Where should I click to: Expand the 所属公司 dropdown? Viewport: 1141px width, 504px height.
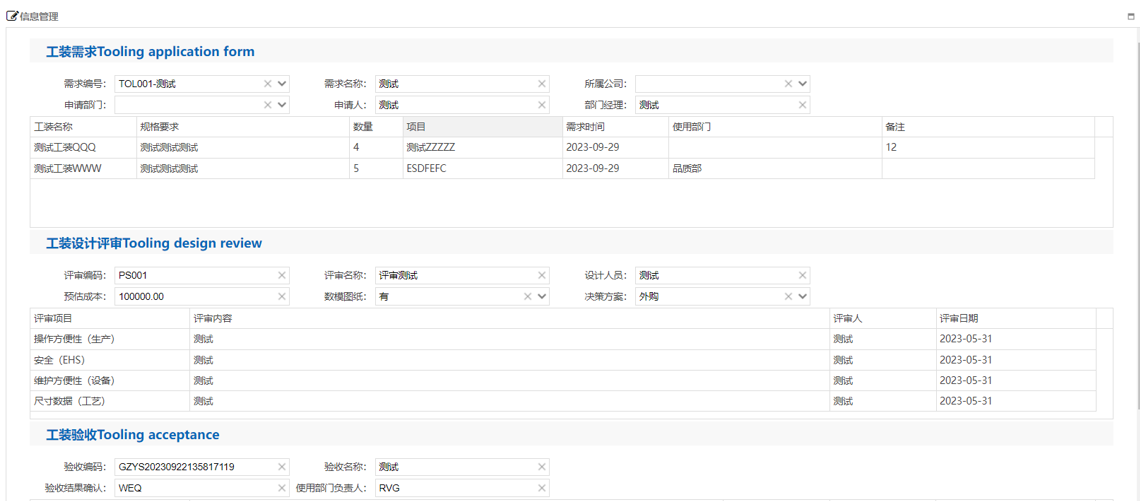pos(802,84)
